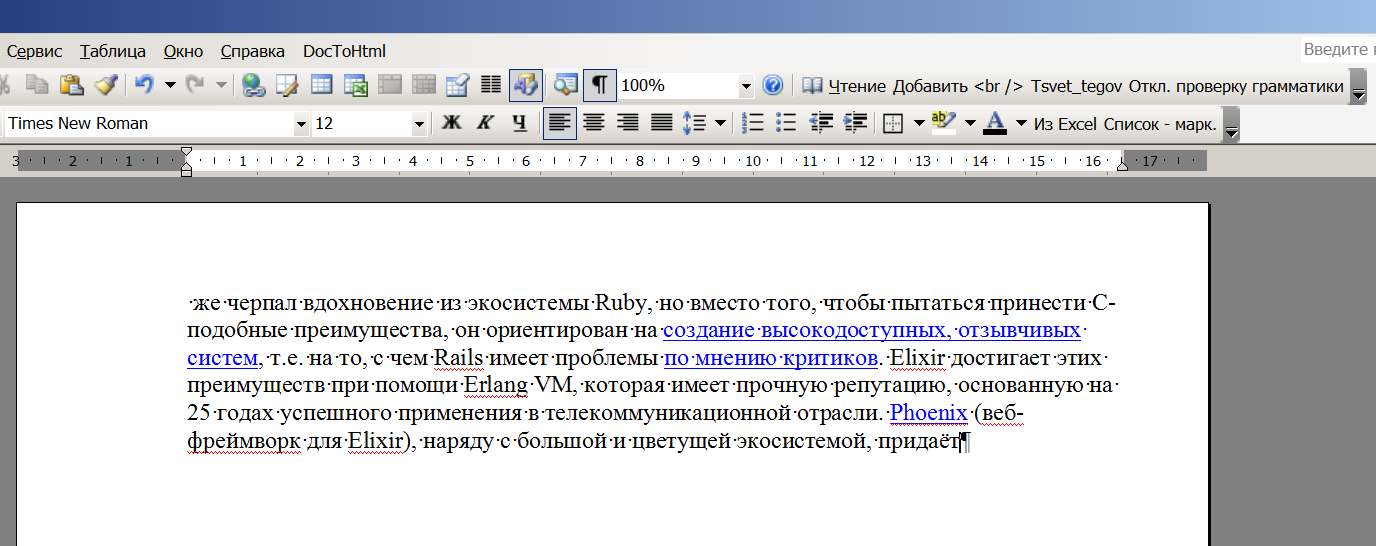Click the Increase Indent icon

pyautogui.click(x=855, y=124)
